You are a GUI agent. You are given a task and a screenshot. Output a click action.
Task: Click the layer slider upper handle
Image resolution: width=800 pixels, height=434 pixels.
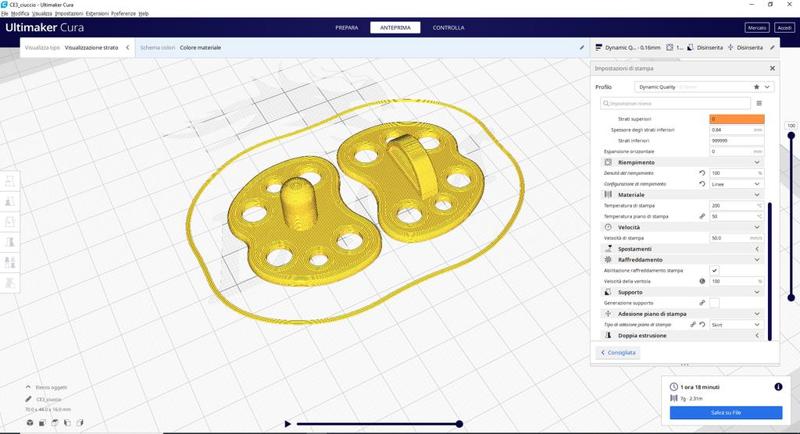coord(791,136)
